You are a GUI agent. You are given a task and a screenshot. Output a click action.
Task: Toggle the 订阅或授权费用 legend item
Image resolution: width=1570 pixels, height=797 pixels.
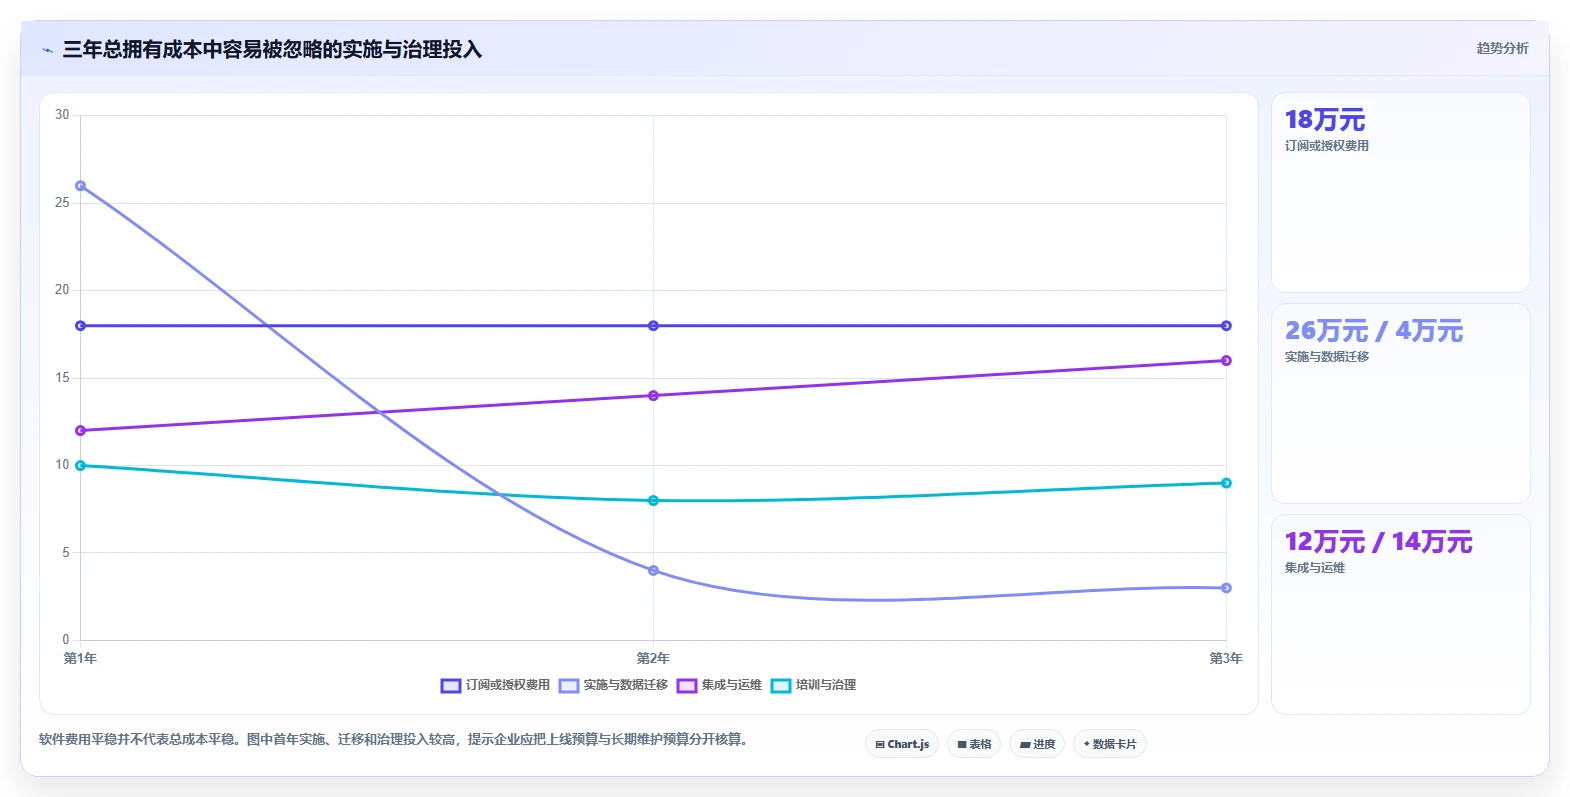click(495, 685)
